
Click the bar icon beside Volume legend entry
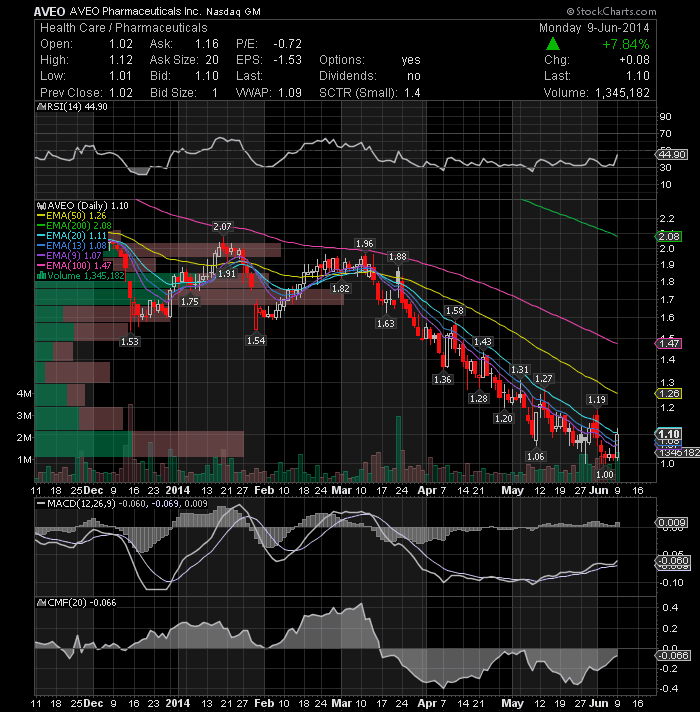click(x=41, y=276)
